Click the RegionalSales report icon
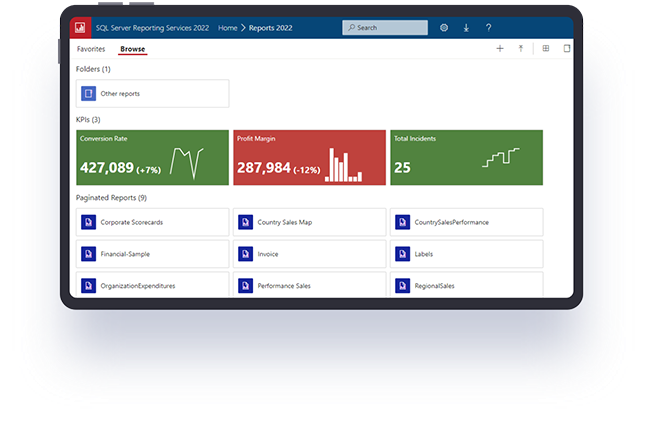The height and width of the screenshot is (422, 647). (x=402, y=286)
